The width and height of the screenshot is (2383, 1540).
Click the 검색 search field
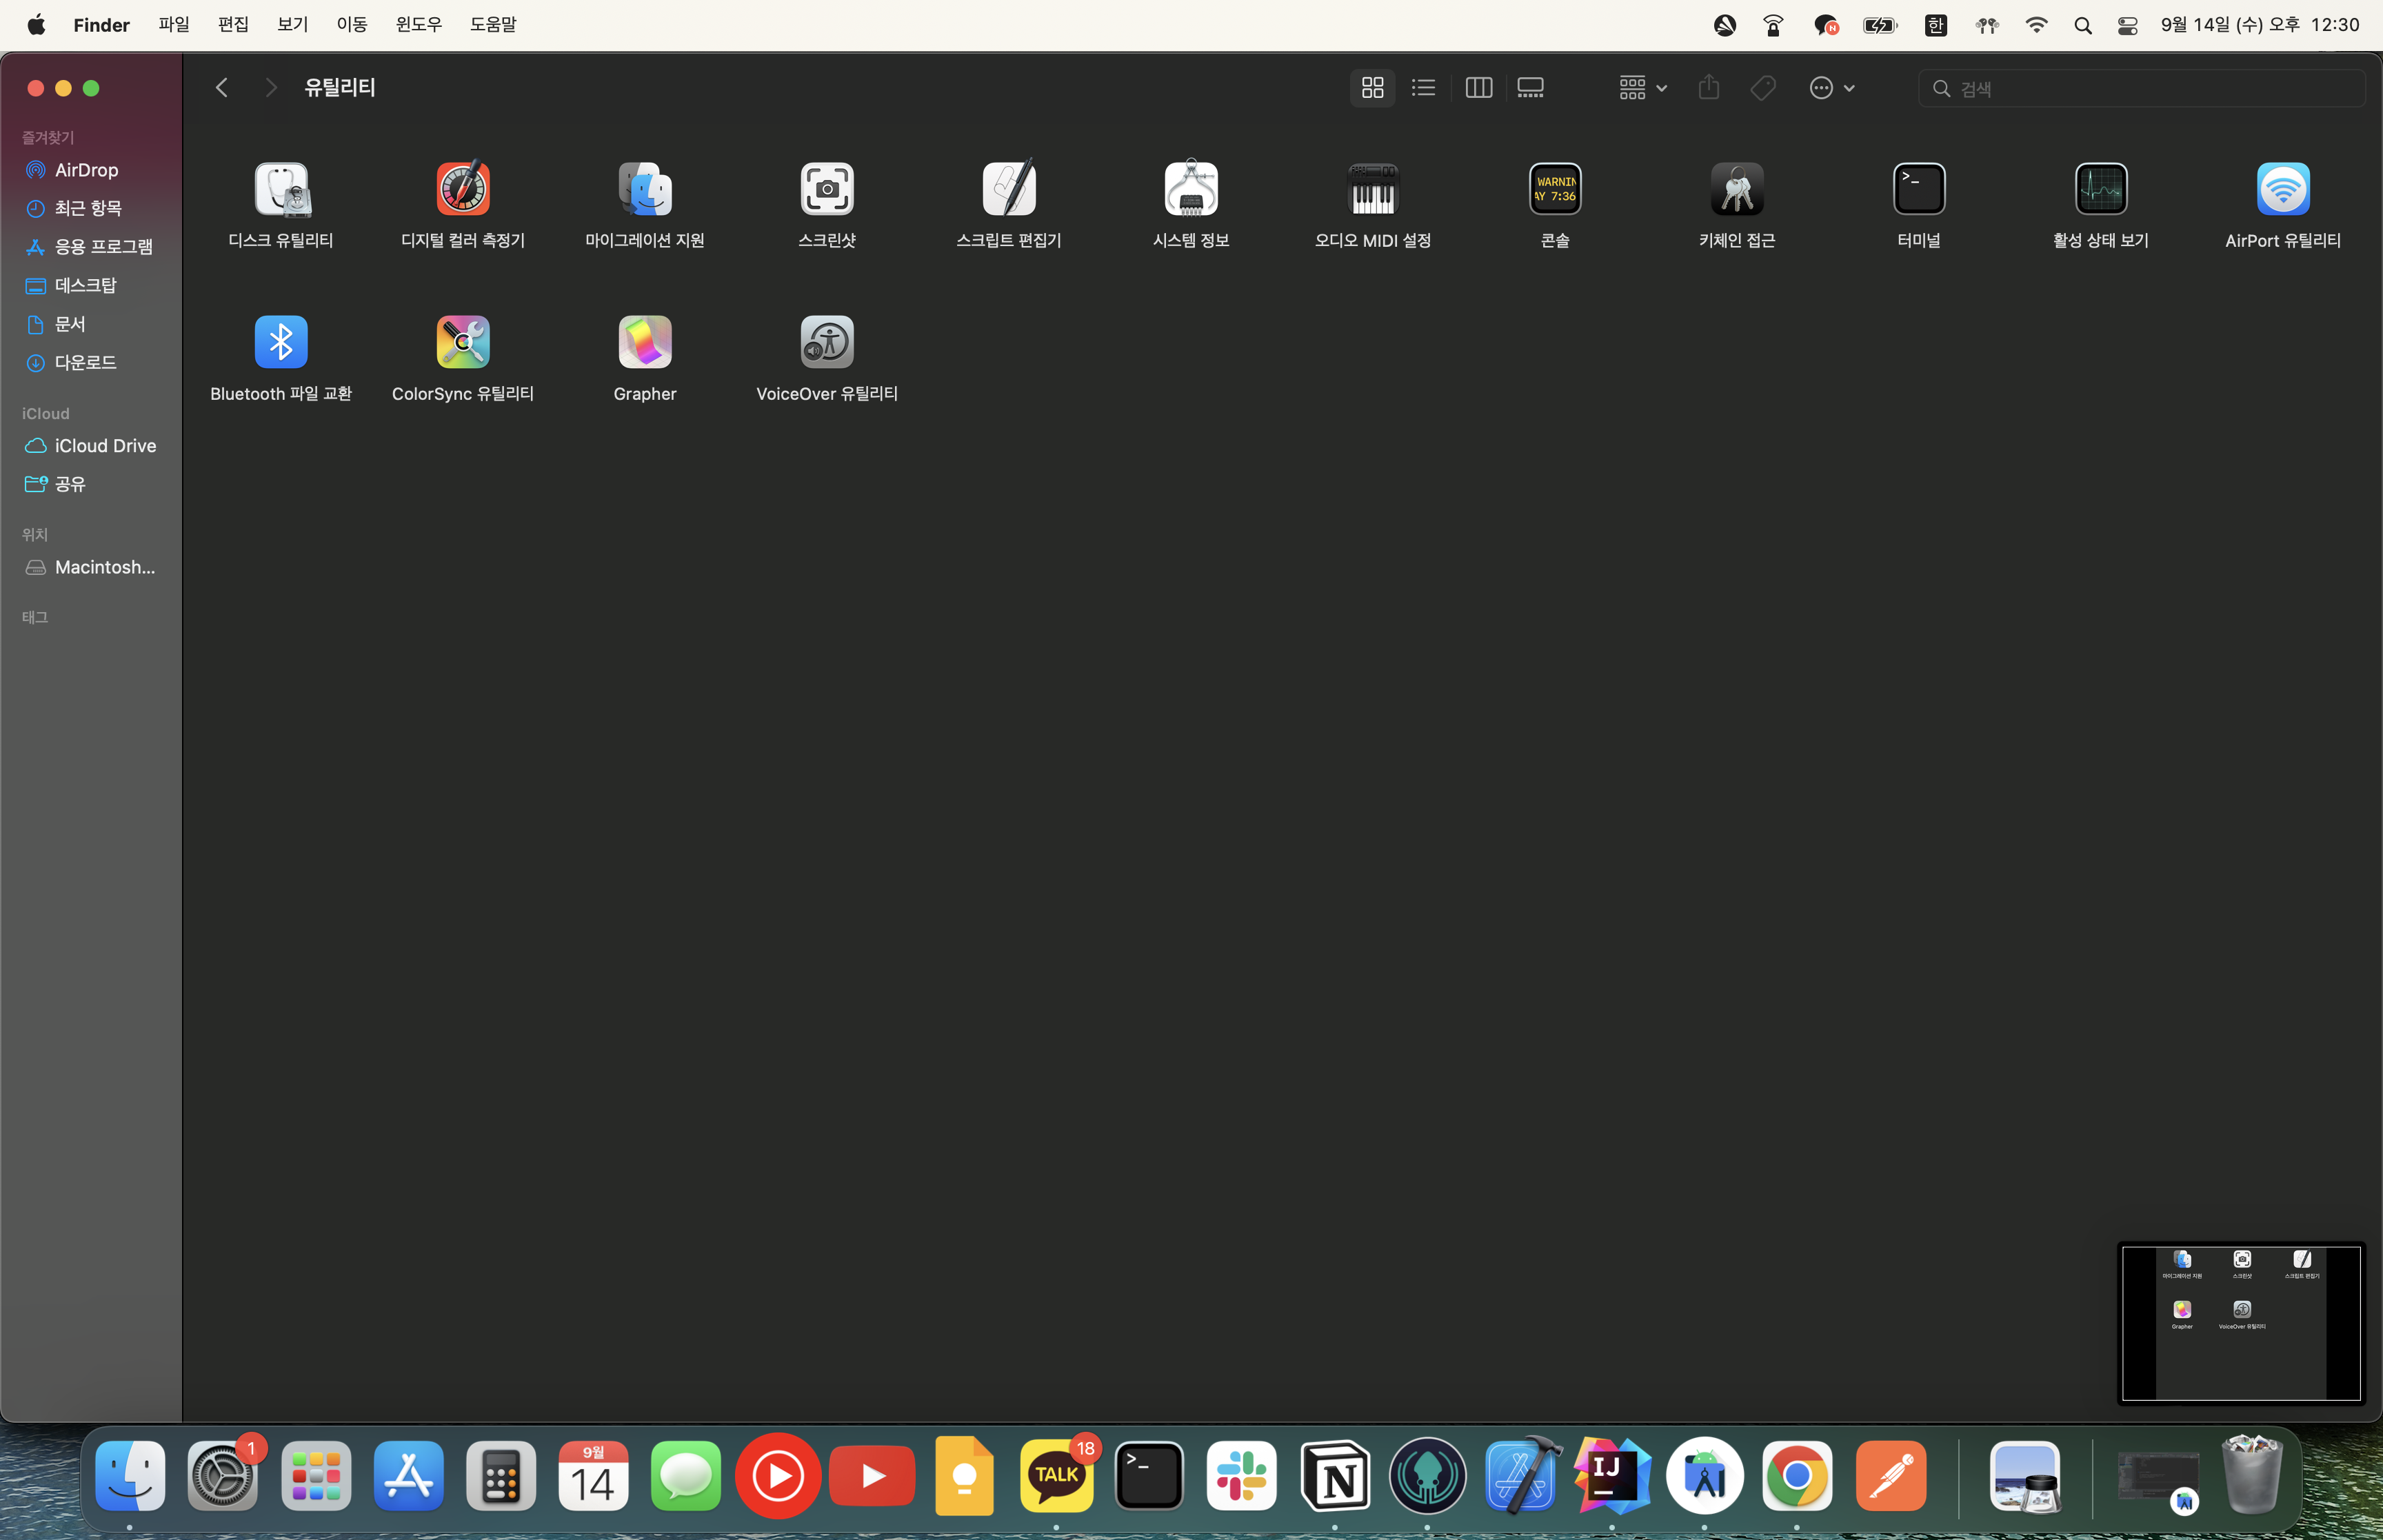2150,88
